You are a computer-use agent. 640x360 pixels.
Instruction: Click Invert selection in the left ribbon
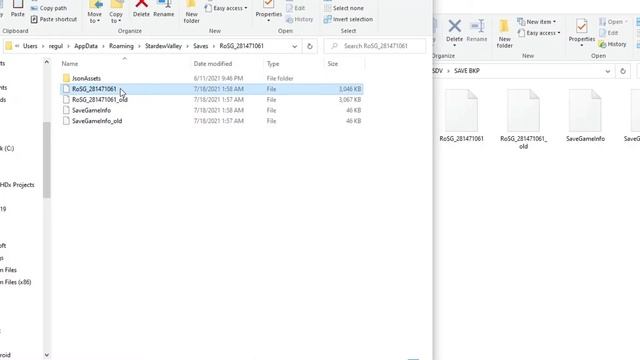point(348,19)
